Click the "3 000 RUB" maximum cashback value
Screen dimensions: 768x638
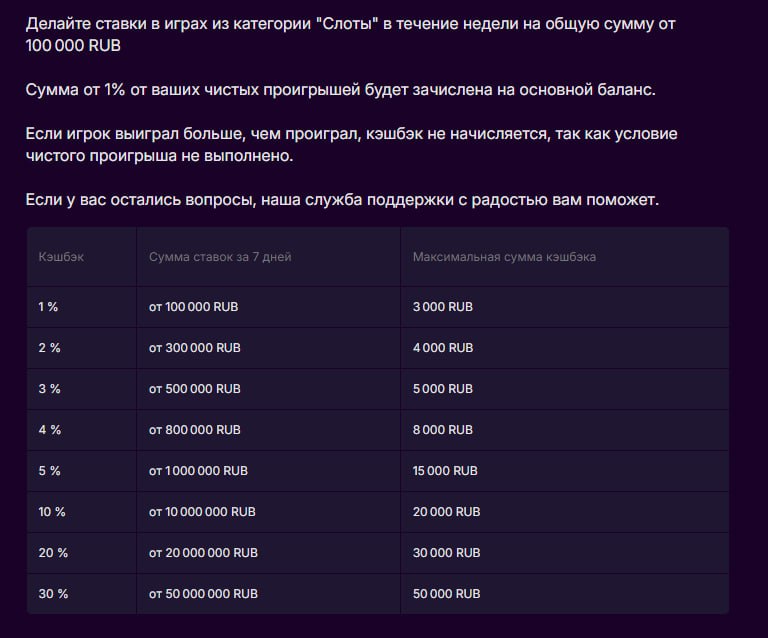click(442, 307)
